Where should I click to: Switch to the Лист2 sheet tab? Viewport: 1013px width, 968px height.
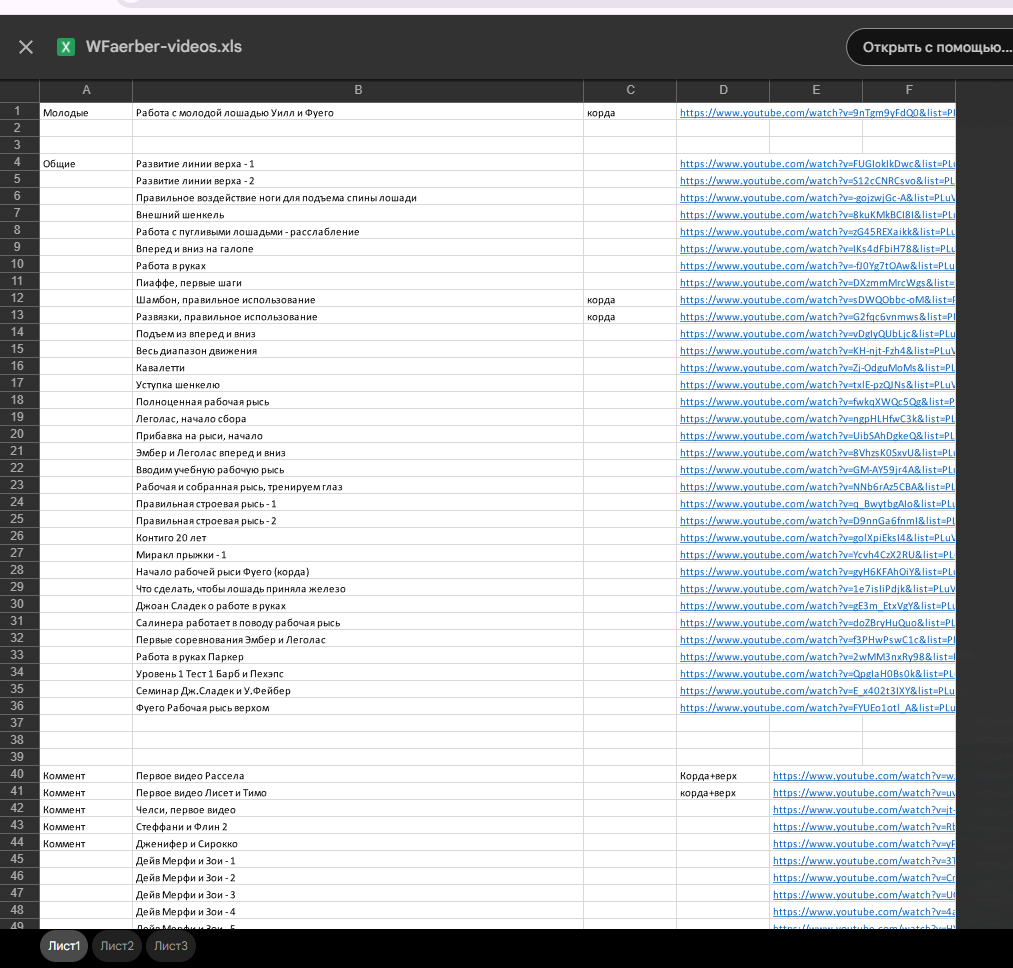[117, 946]
